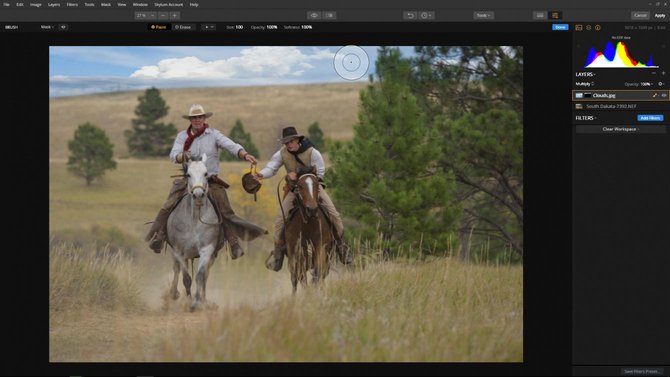670x377 pixels.
Task: Select the Clouds.jpg layer
Action: pos(620,95)
